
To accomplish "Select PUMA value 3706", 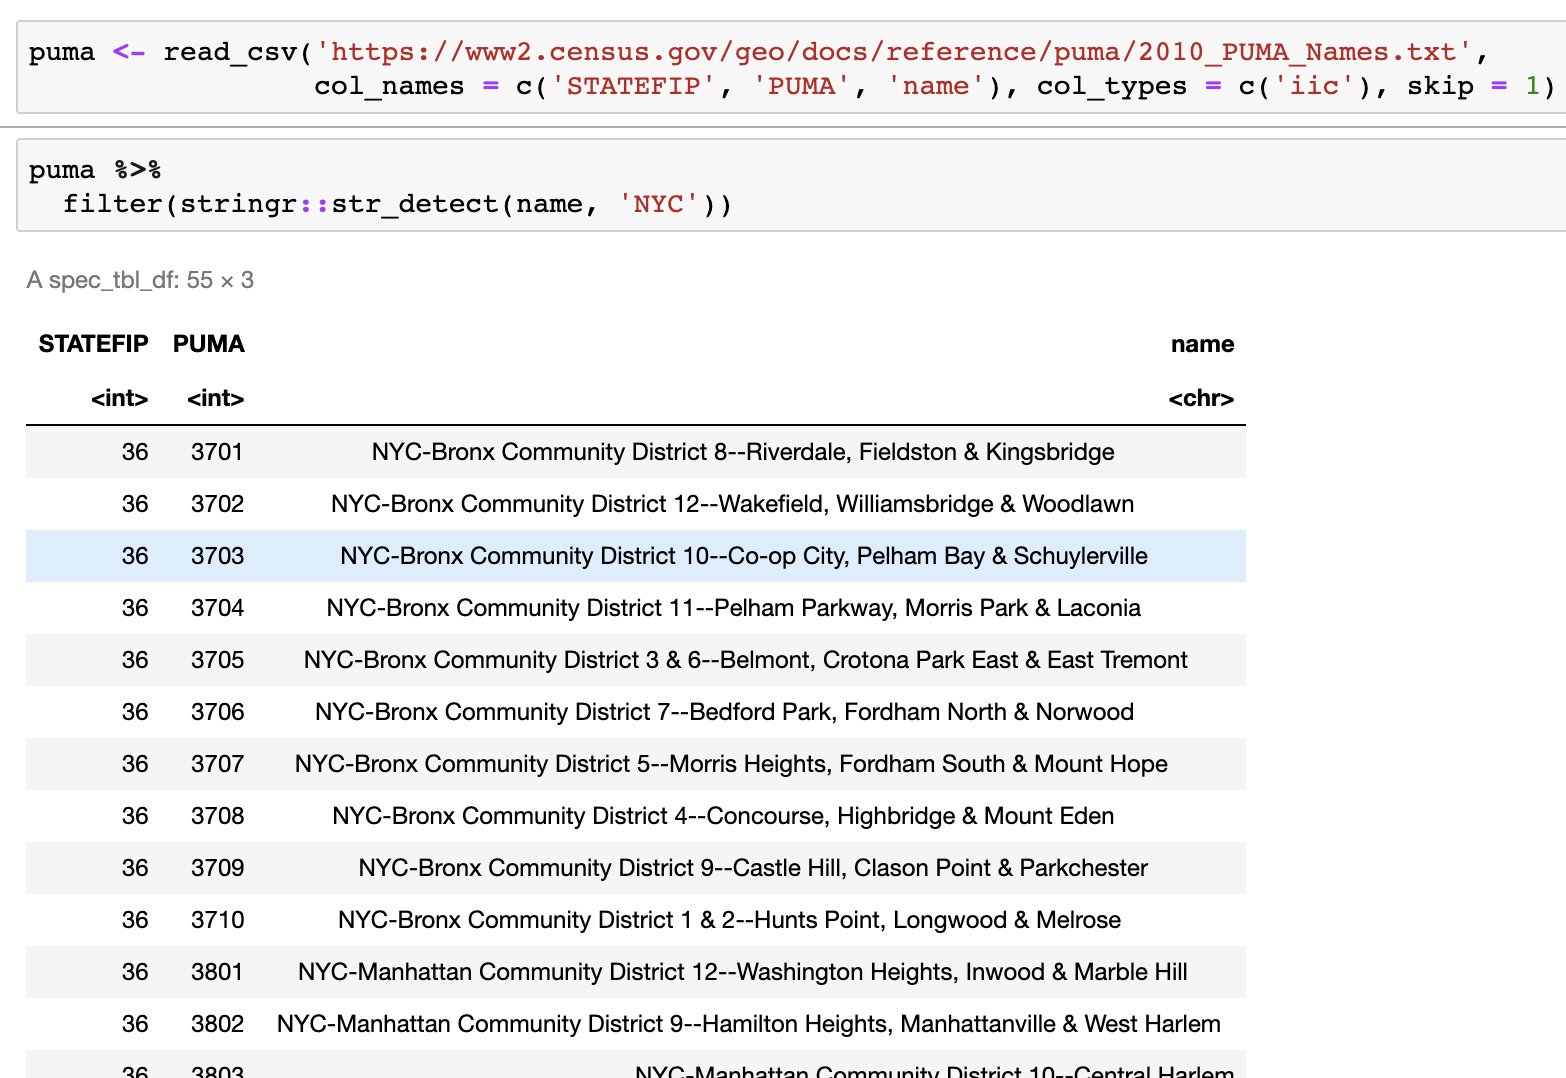I will click(x=217, y=712).
